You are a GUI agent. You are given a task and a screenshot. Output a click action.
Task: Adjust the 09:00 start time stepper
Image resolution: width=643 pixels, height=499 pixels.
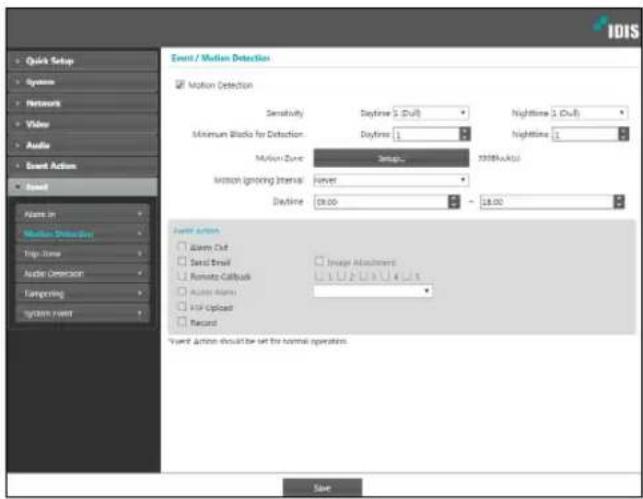(454, 202)
